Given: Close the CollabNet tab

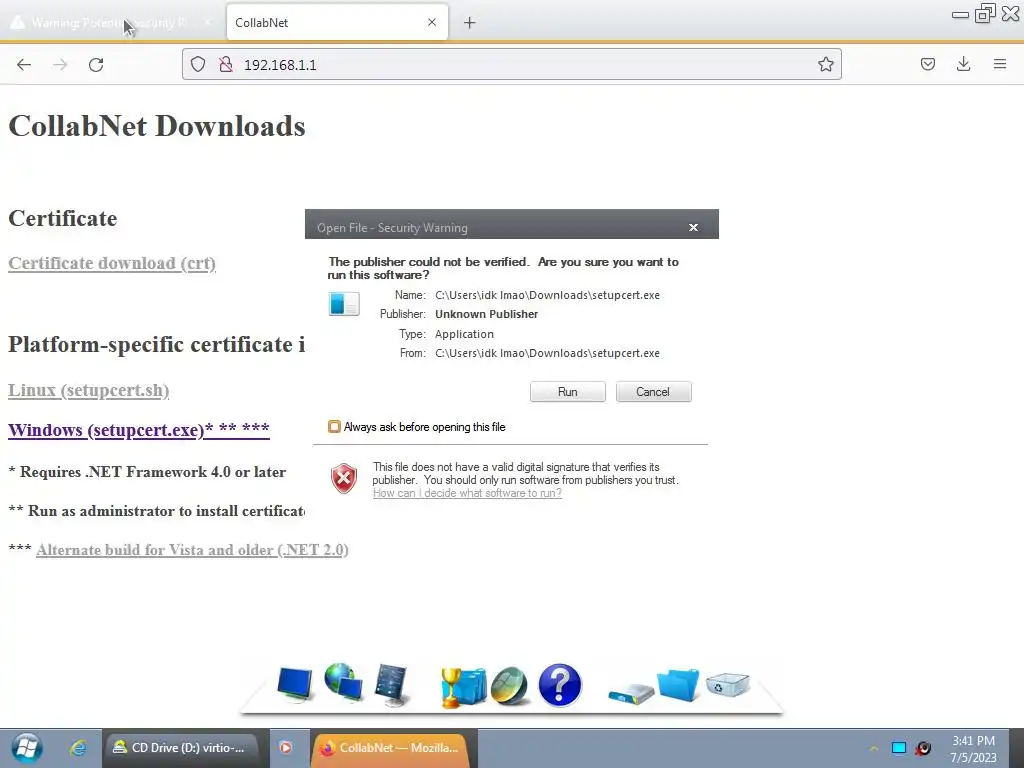Looking at the screenshot, I should tap(432, 22).
